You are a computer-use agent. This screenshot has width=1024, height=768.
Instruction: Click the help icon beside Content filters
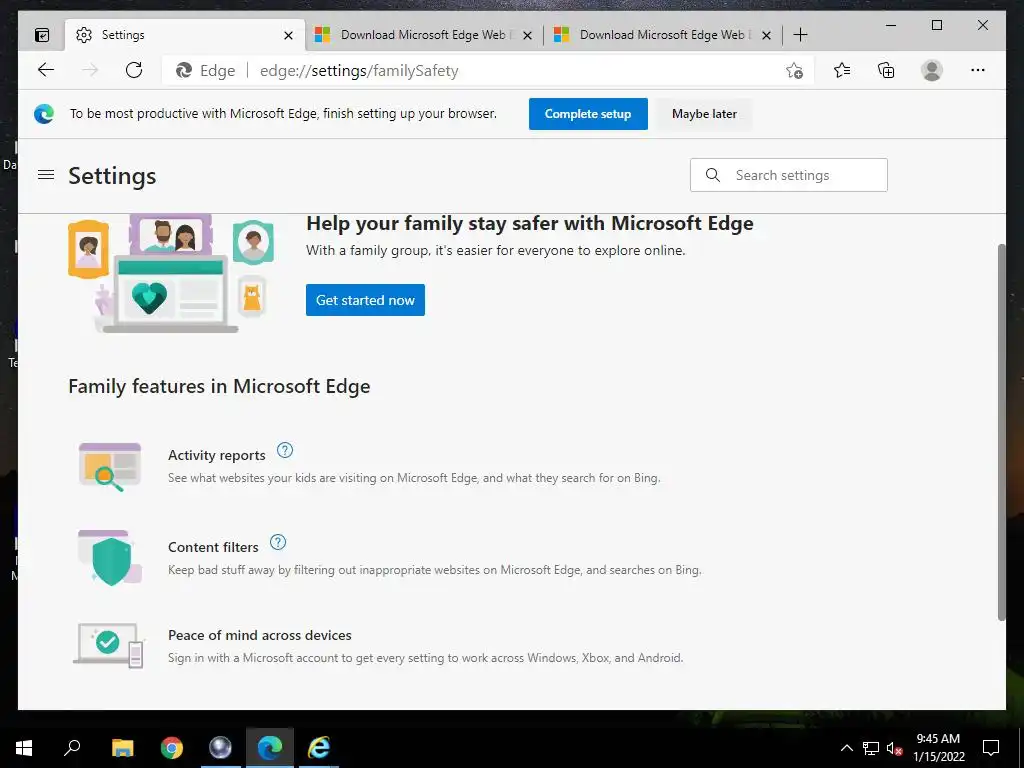tap(278, 542)
